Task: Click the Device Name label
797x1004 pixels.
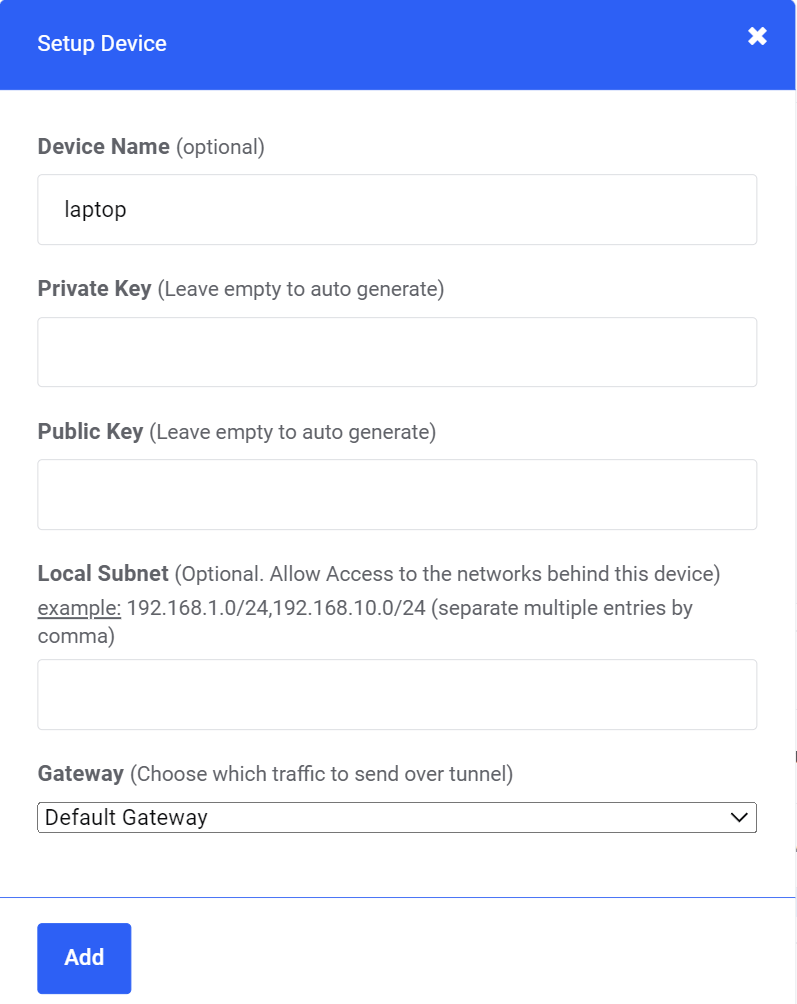Action: click(x=103, y=146)
